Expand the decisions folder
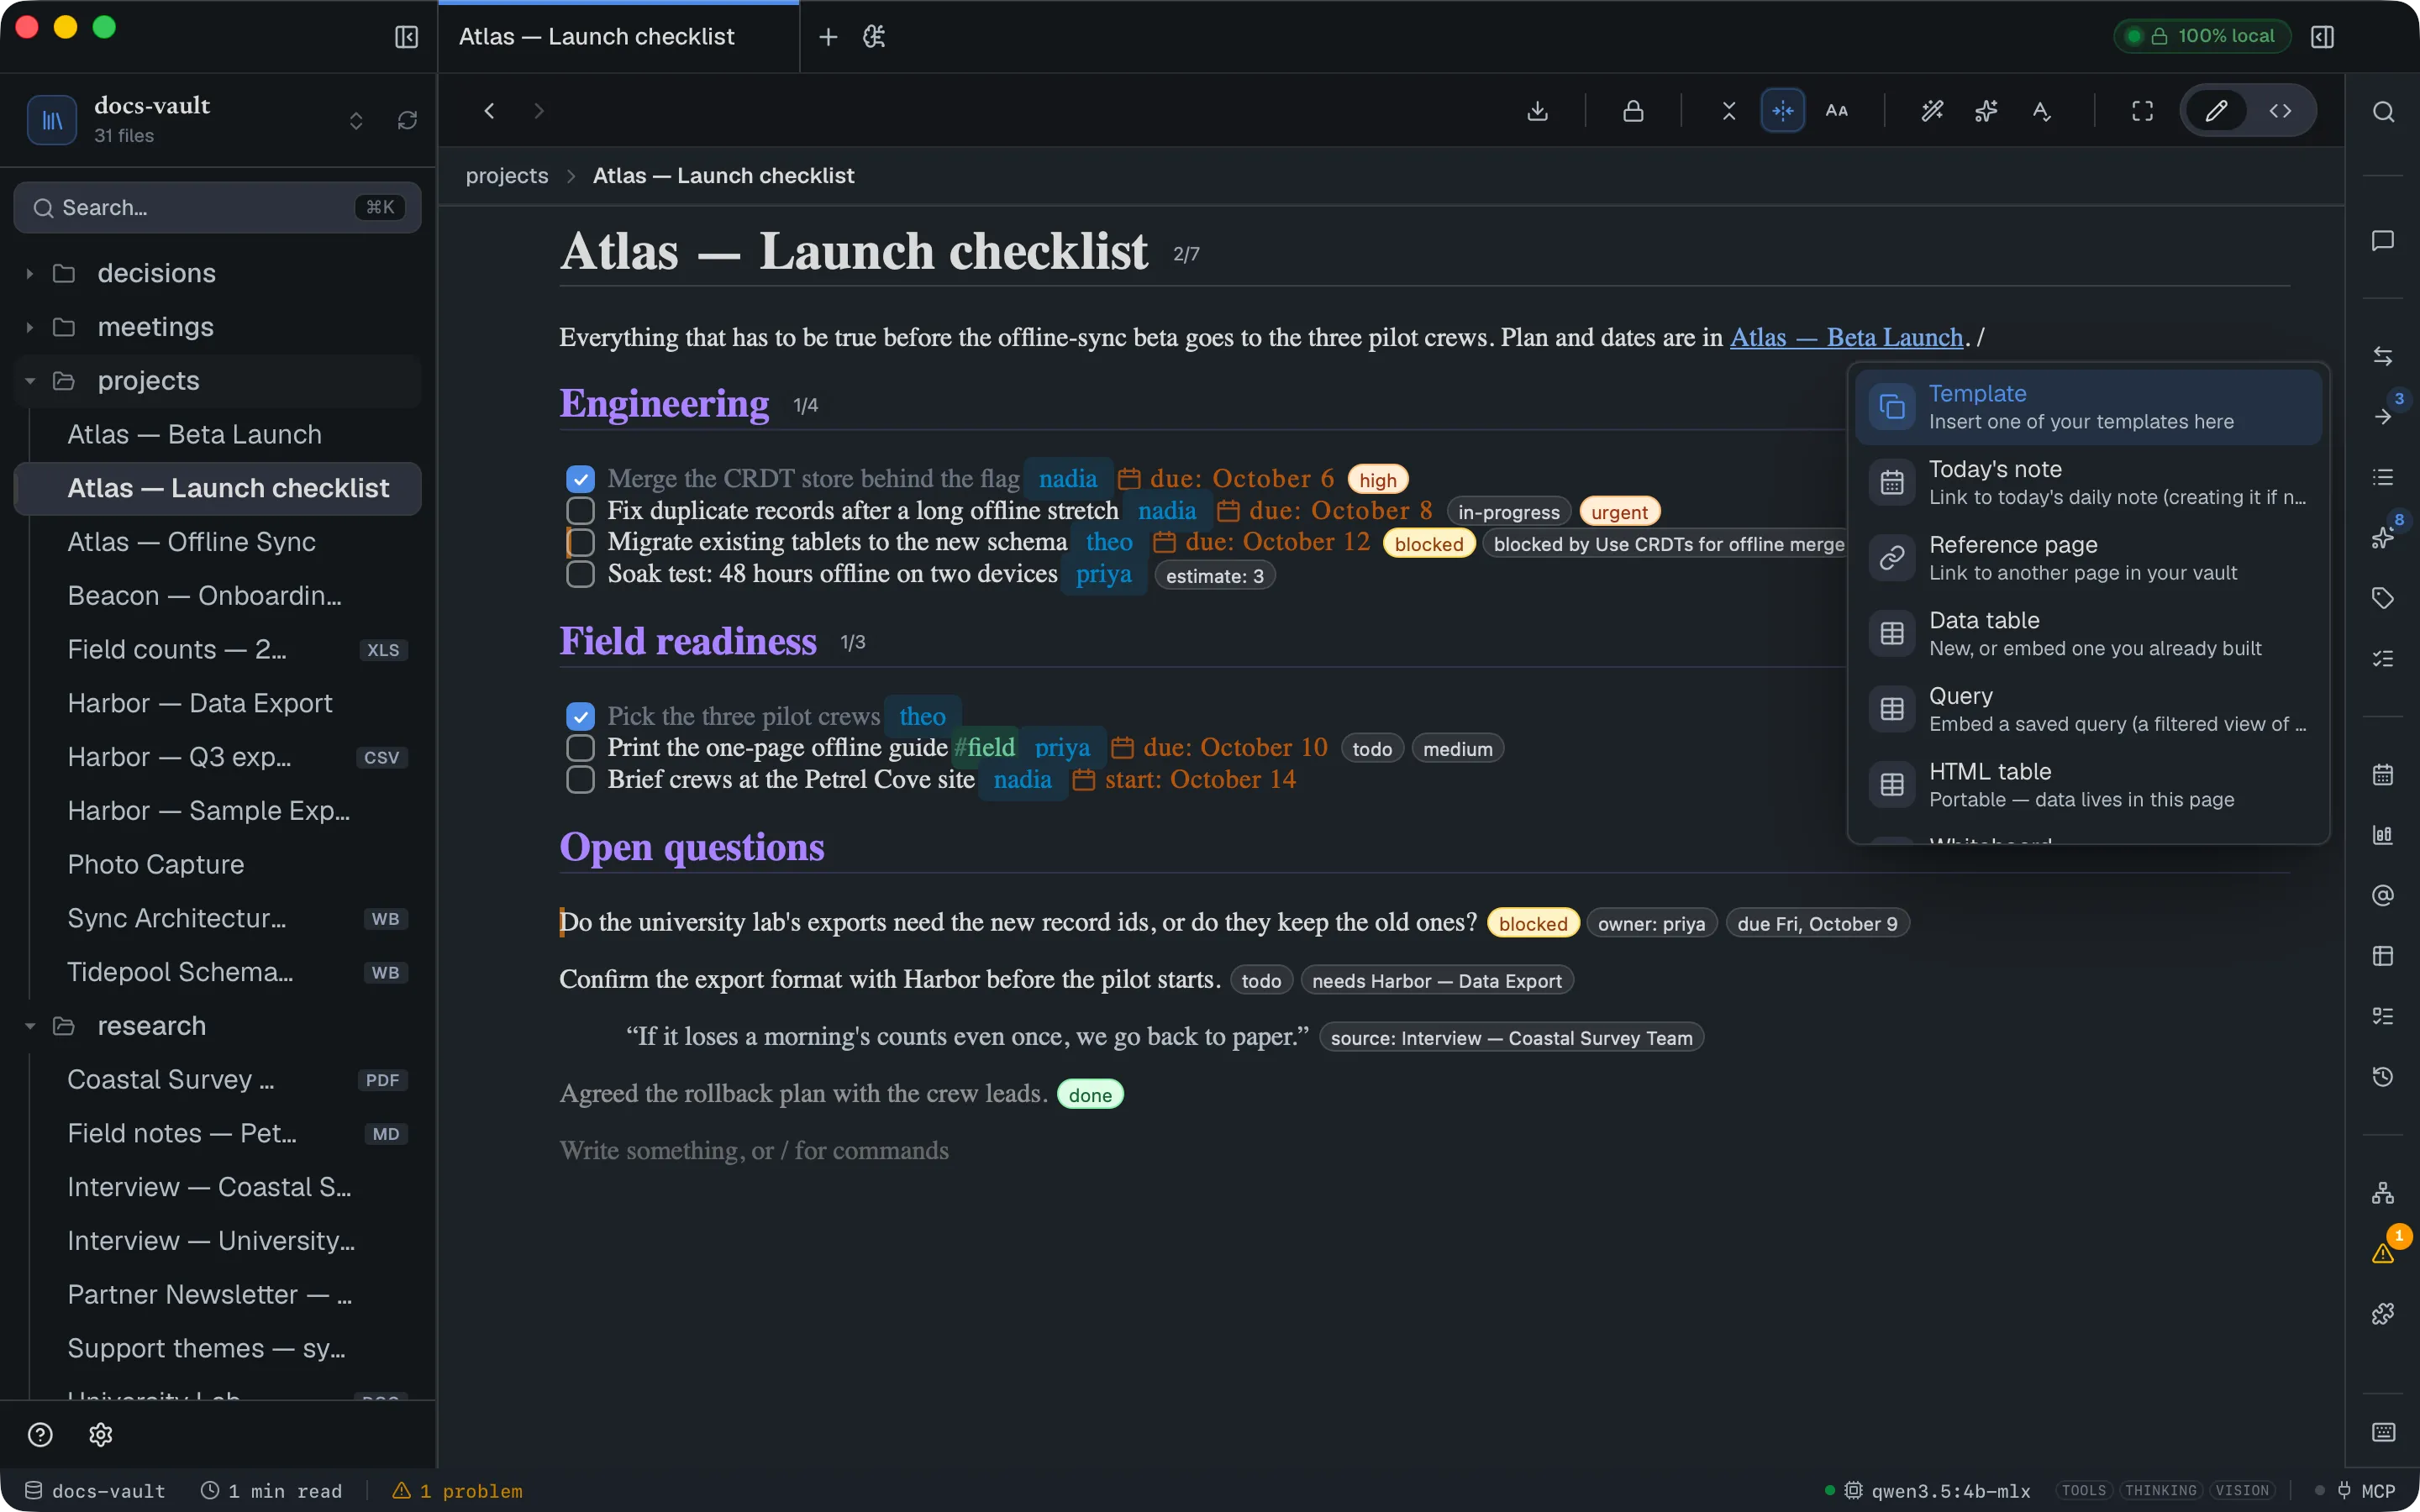 [x=29, y=273]
